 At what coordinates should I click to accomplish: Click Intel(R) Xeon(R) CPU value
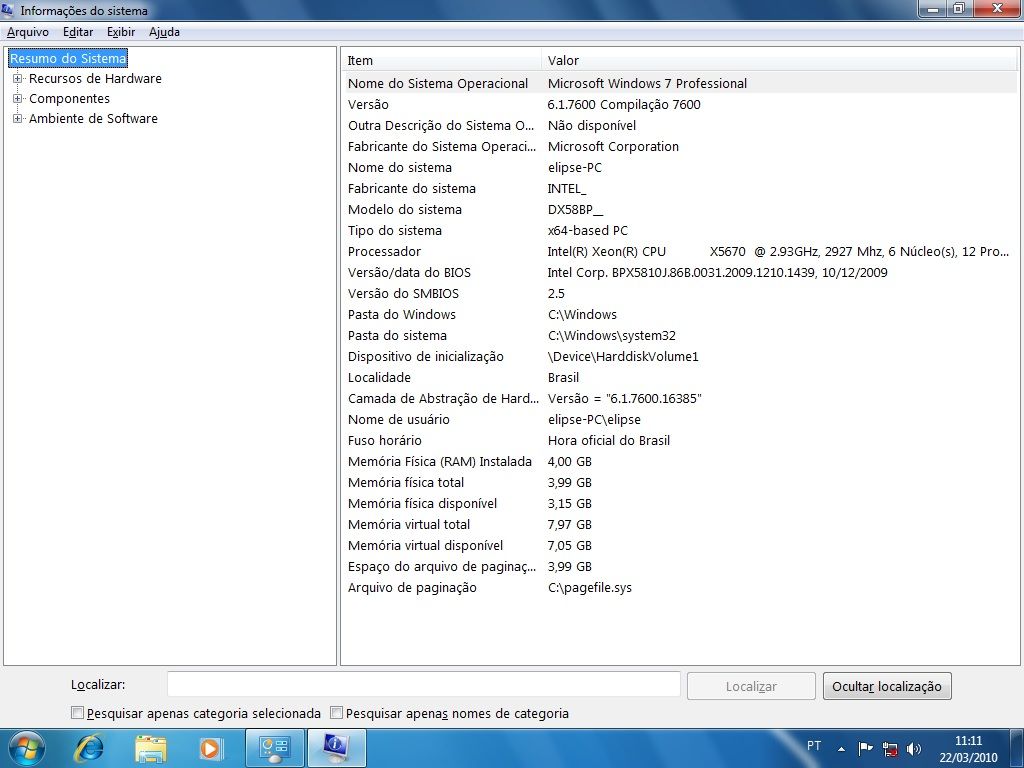(778, 251)
